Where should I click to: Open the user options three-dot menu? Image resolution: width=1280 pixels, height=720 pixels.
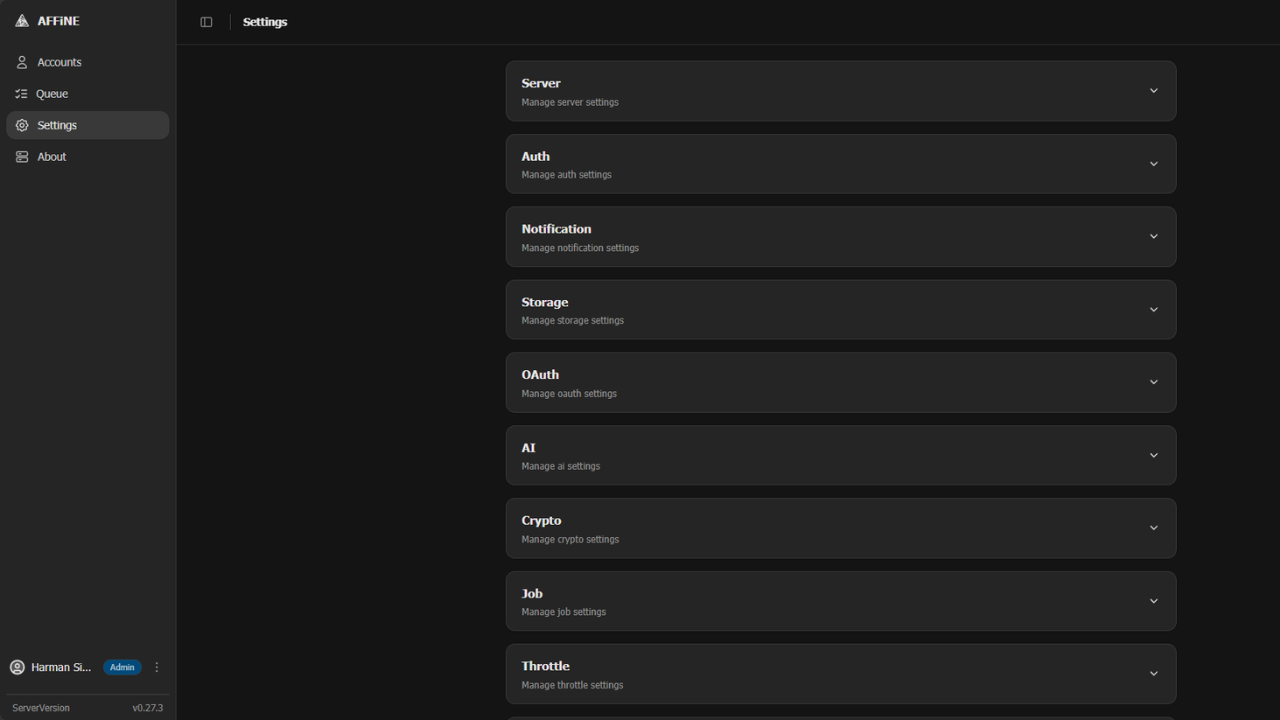157,667
